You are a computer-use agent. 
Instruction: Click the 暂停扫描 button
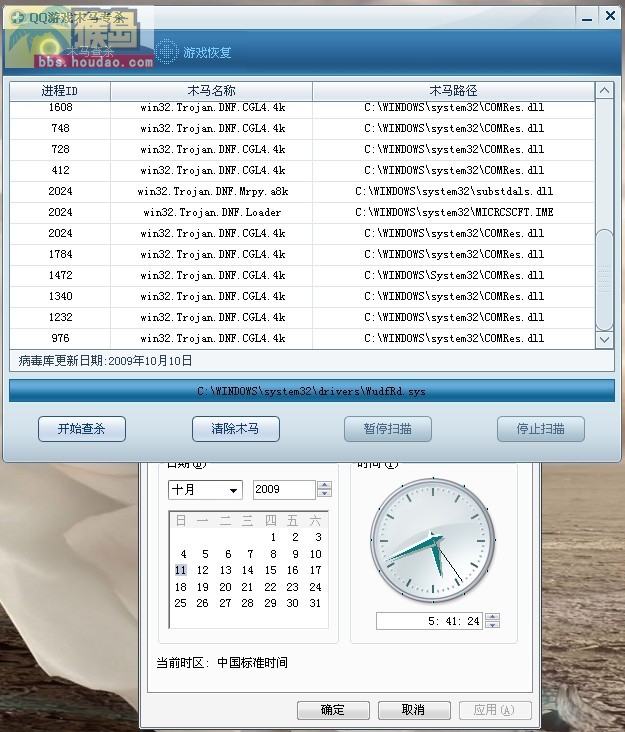[x=388, y=429]
